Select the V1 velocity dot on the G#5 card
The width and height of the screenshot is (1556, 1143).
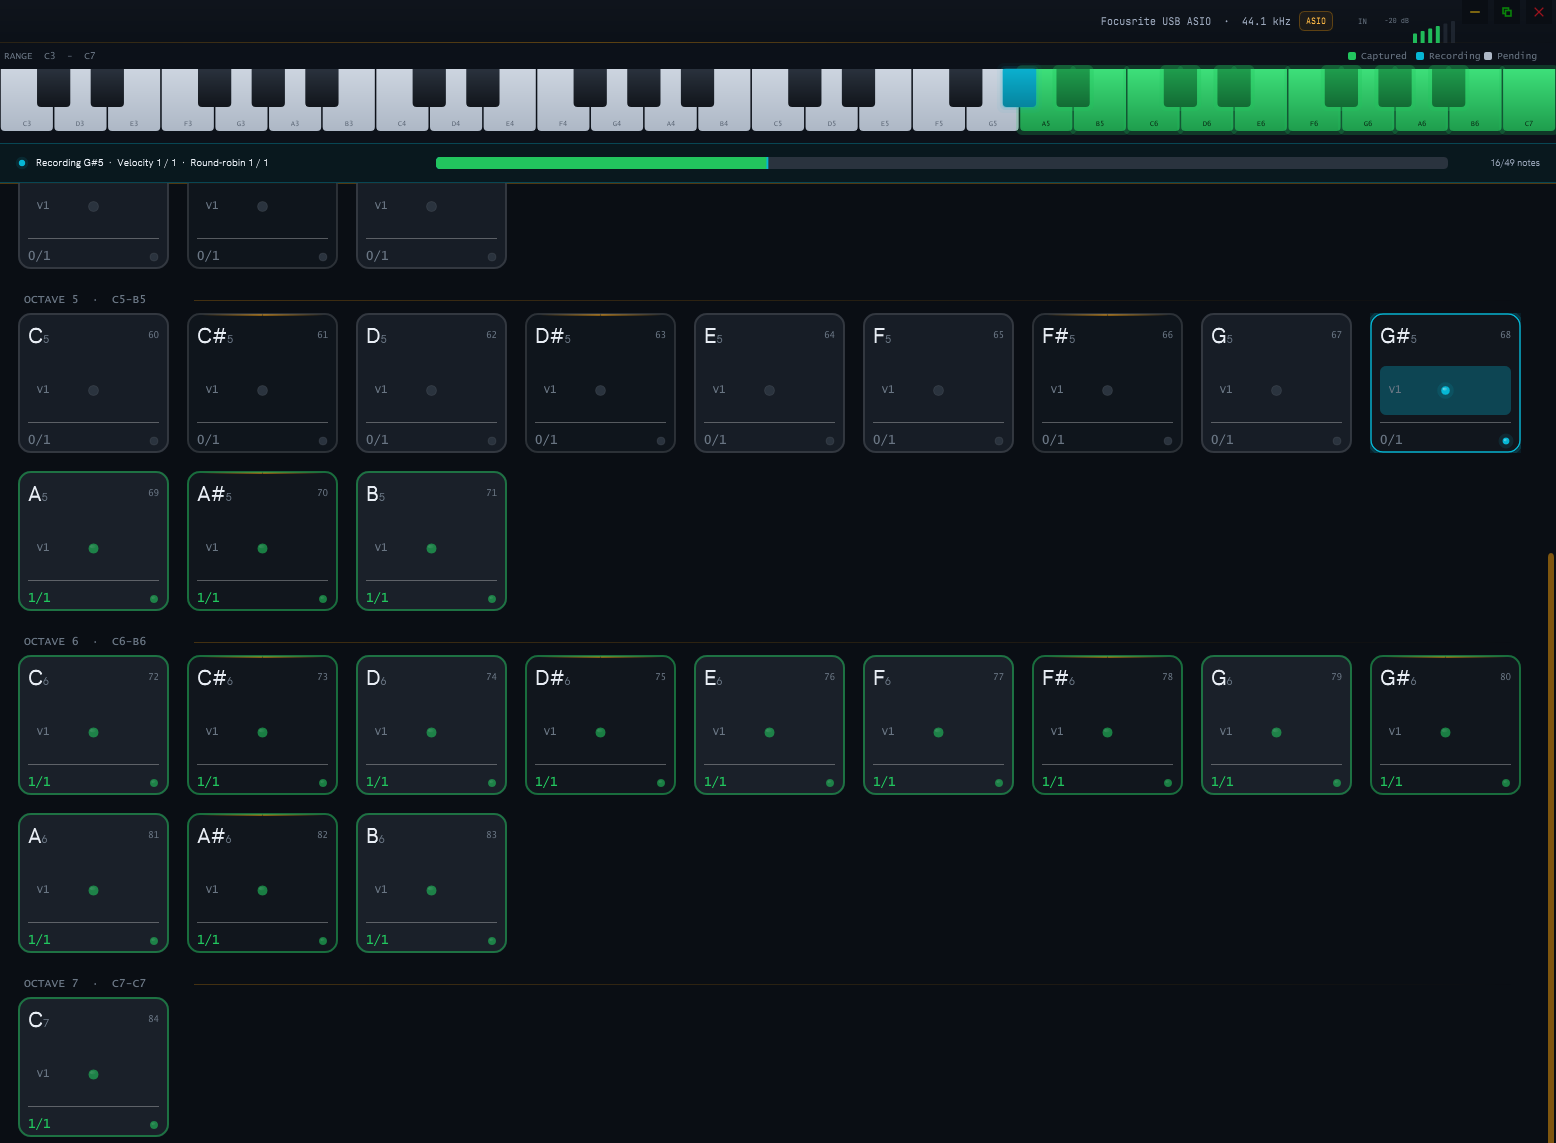[x=1445, y=390]
